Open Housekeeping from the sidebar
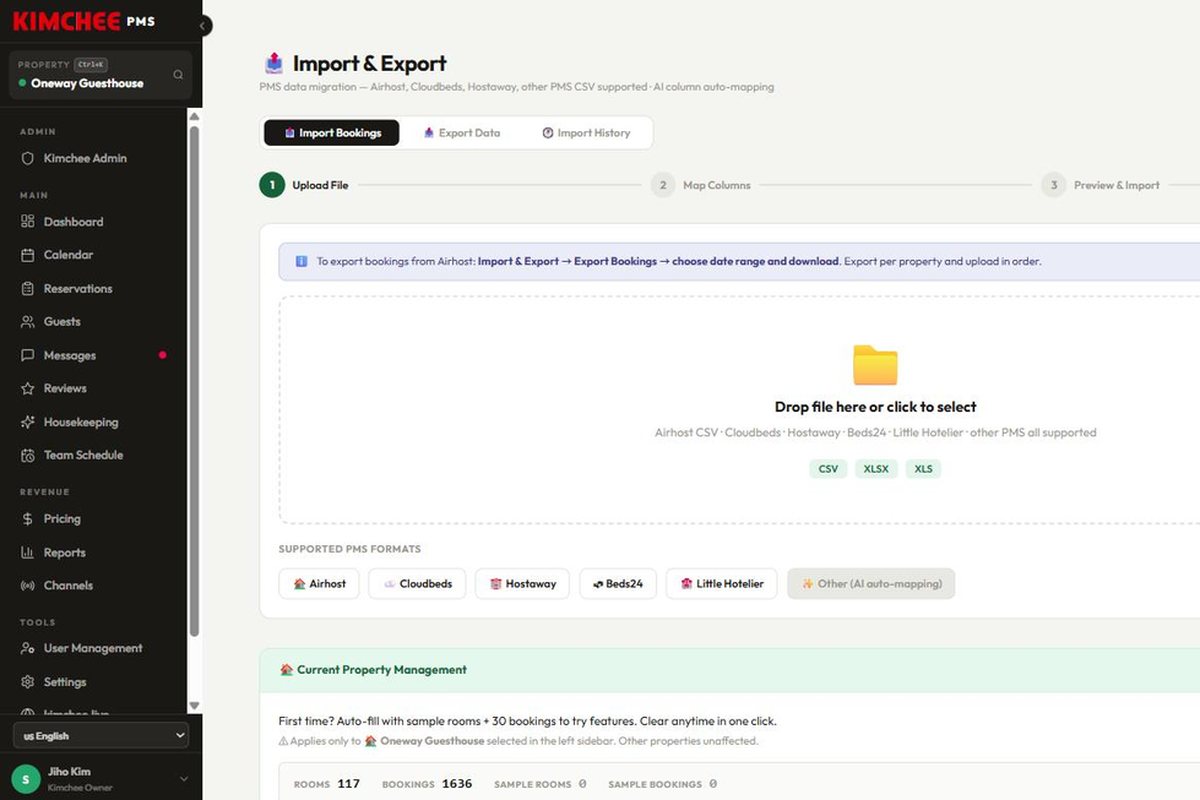Viewport: 1200px width, 800px height. 95,422
